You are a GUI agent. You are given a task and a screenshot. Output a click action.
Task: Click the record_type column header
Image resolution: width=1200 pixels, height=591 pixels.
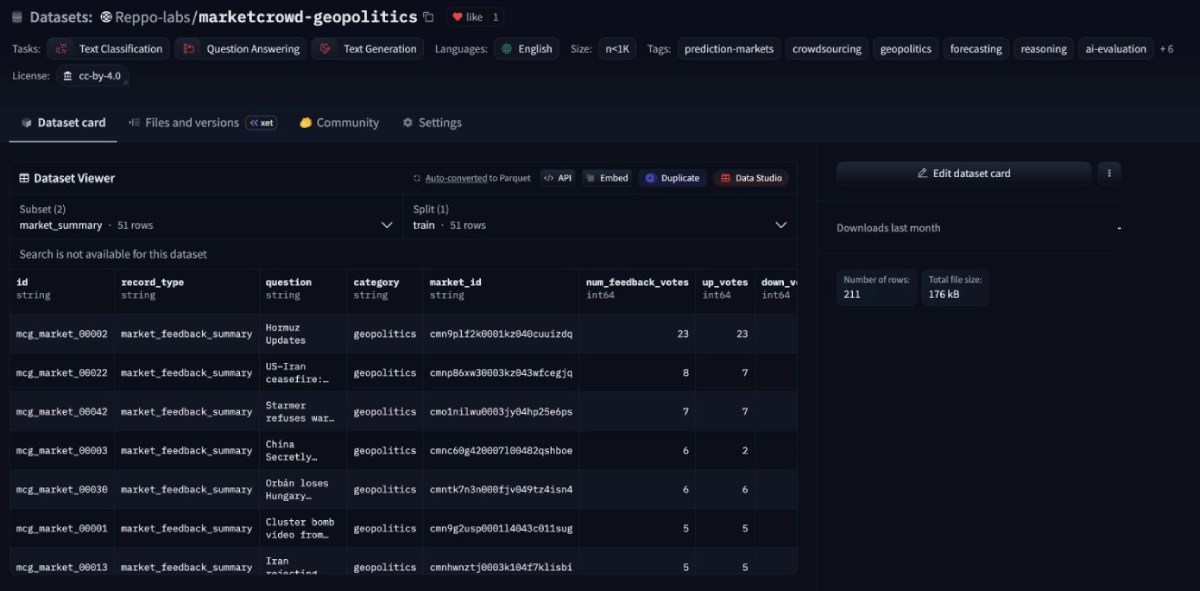click(x=187, y=288)
